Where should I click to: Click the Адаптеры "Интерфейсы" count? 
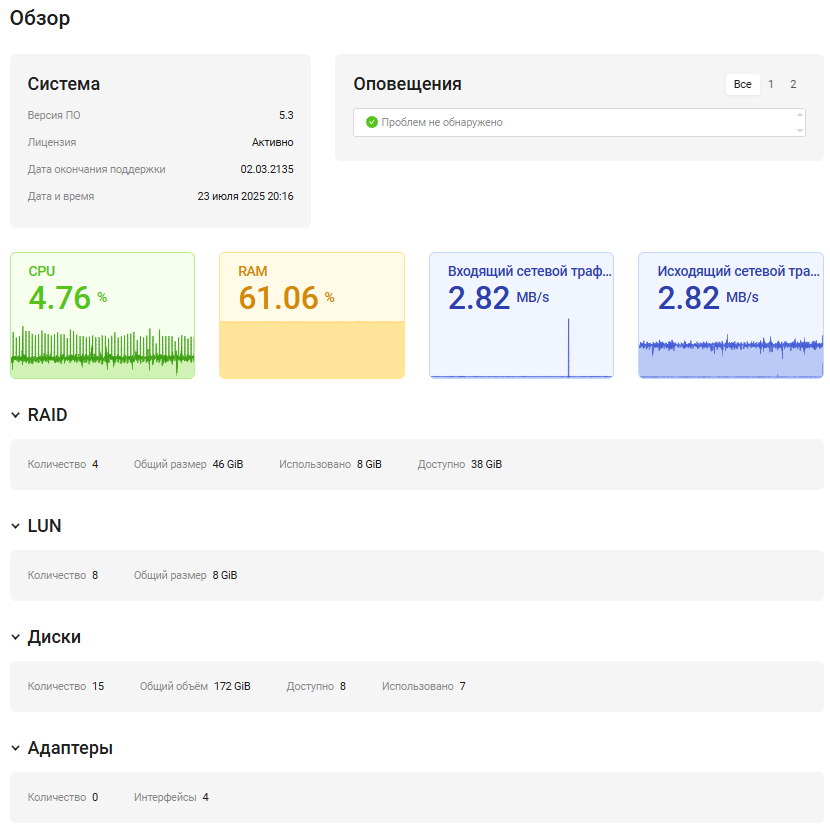point(206,797)
